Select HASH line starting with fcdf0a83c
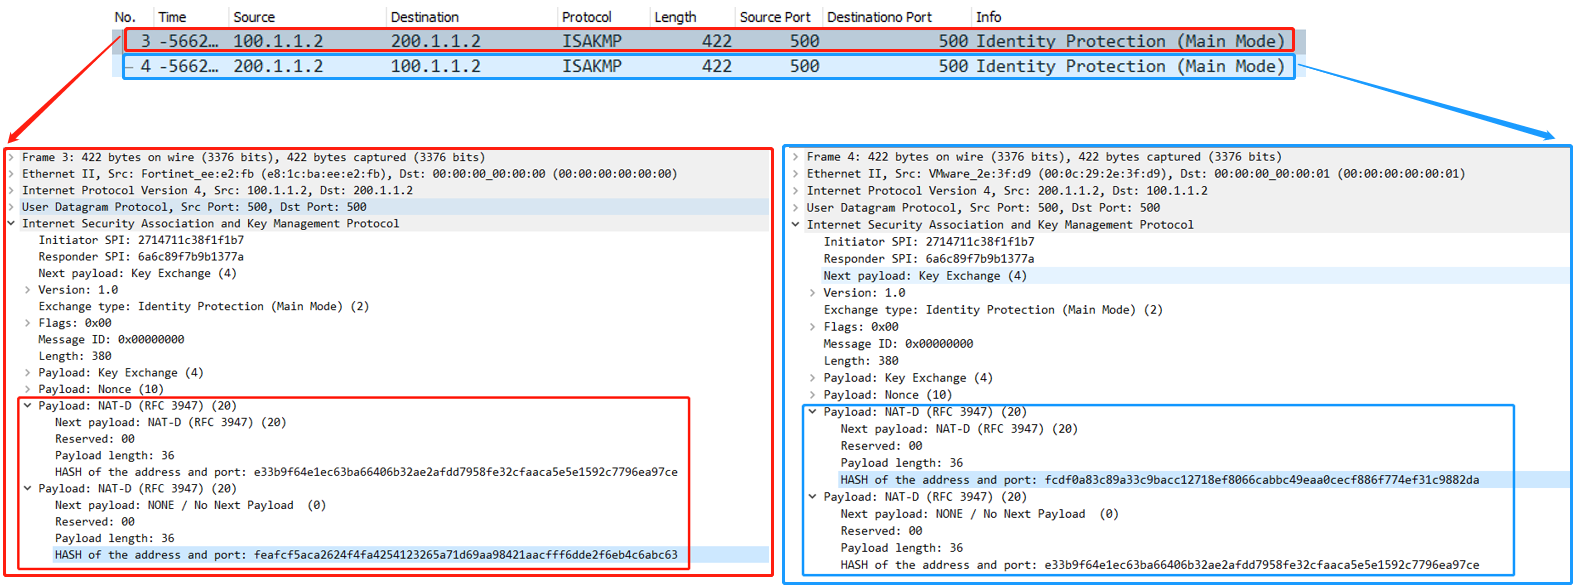 pos(1158,480)
